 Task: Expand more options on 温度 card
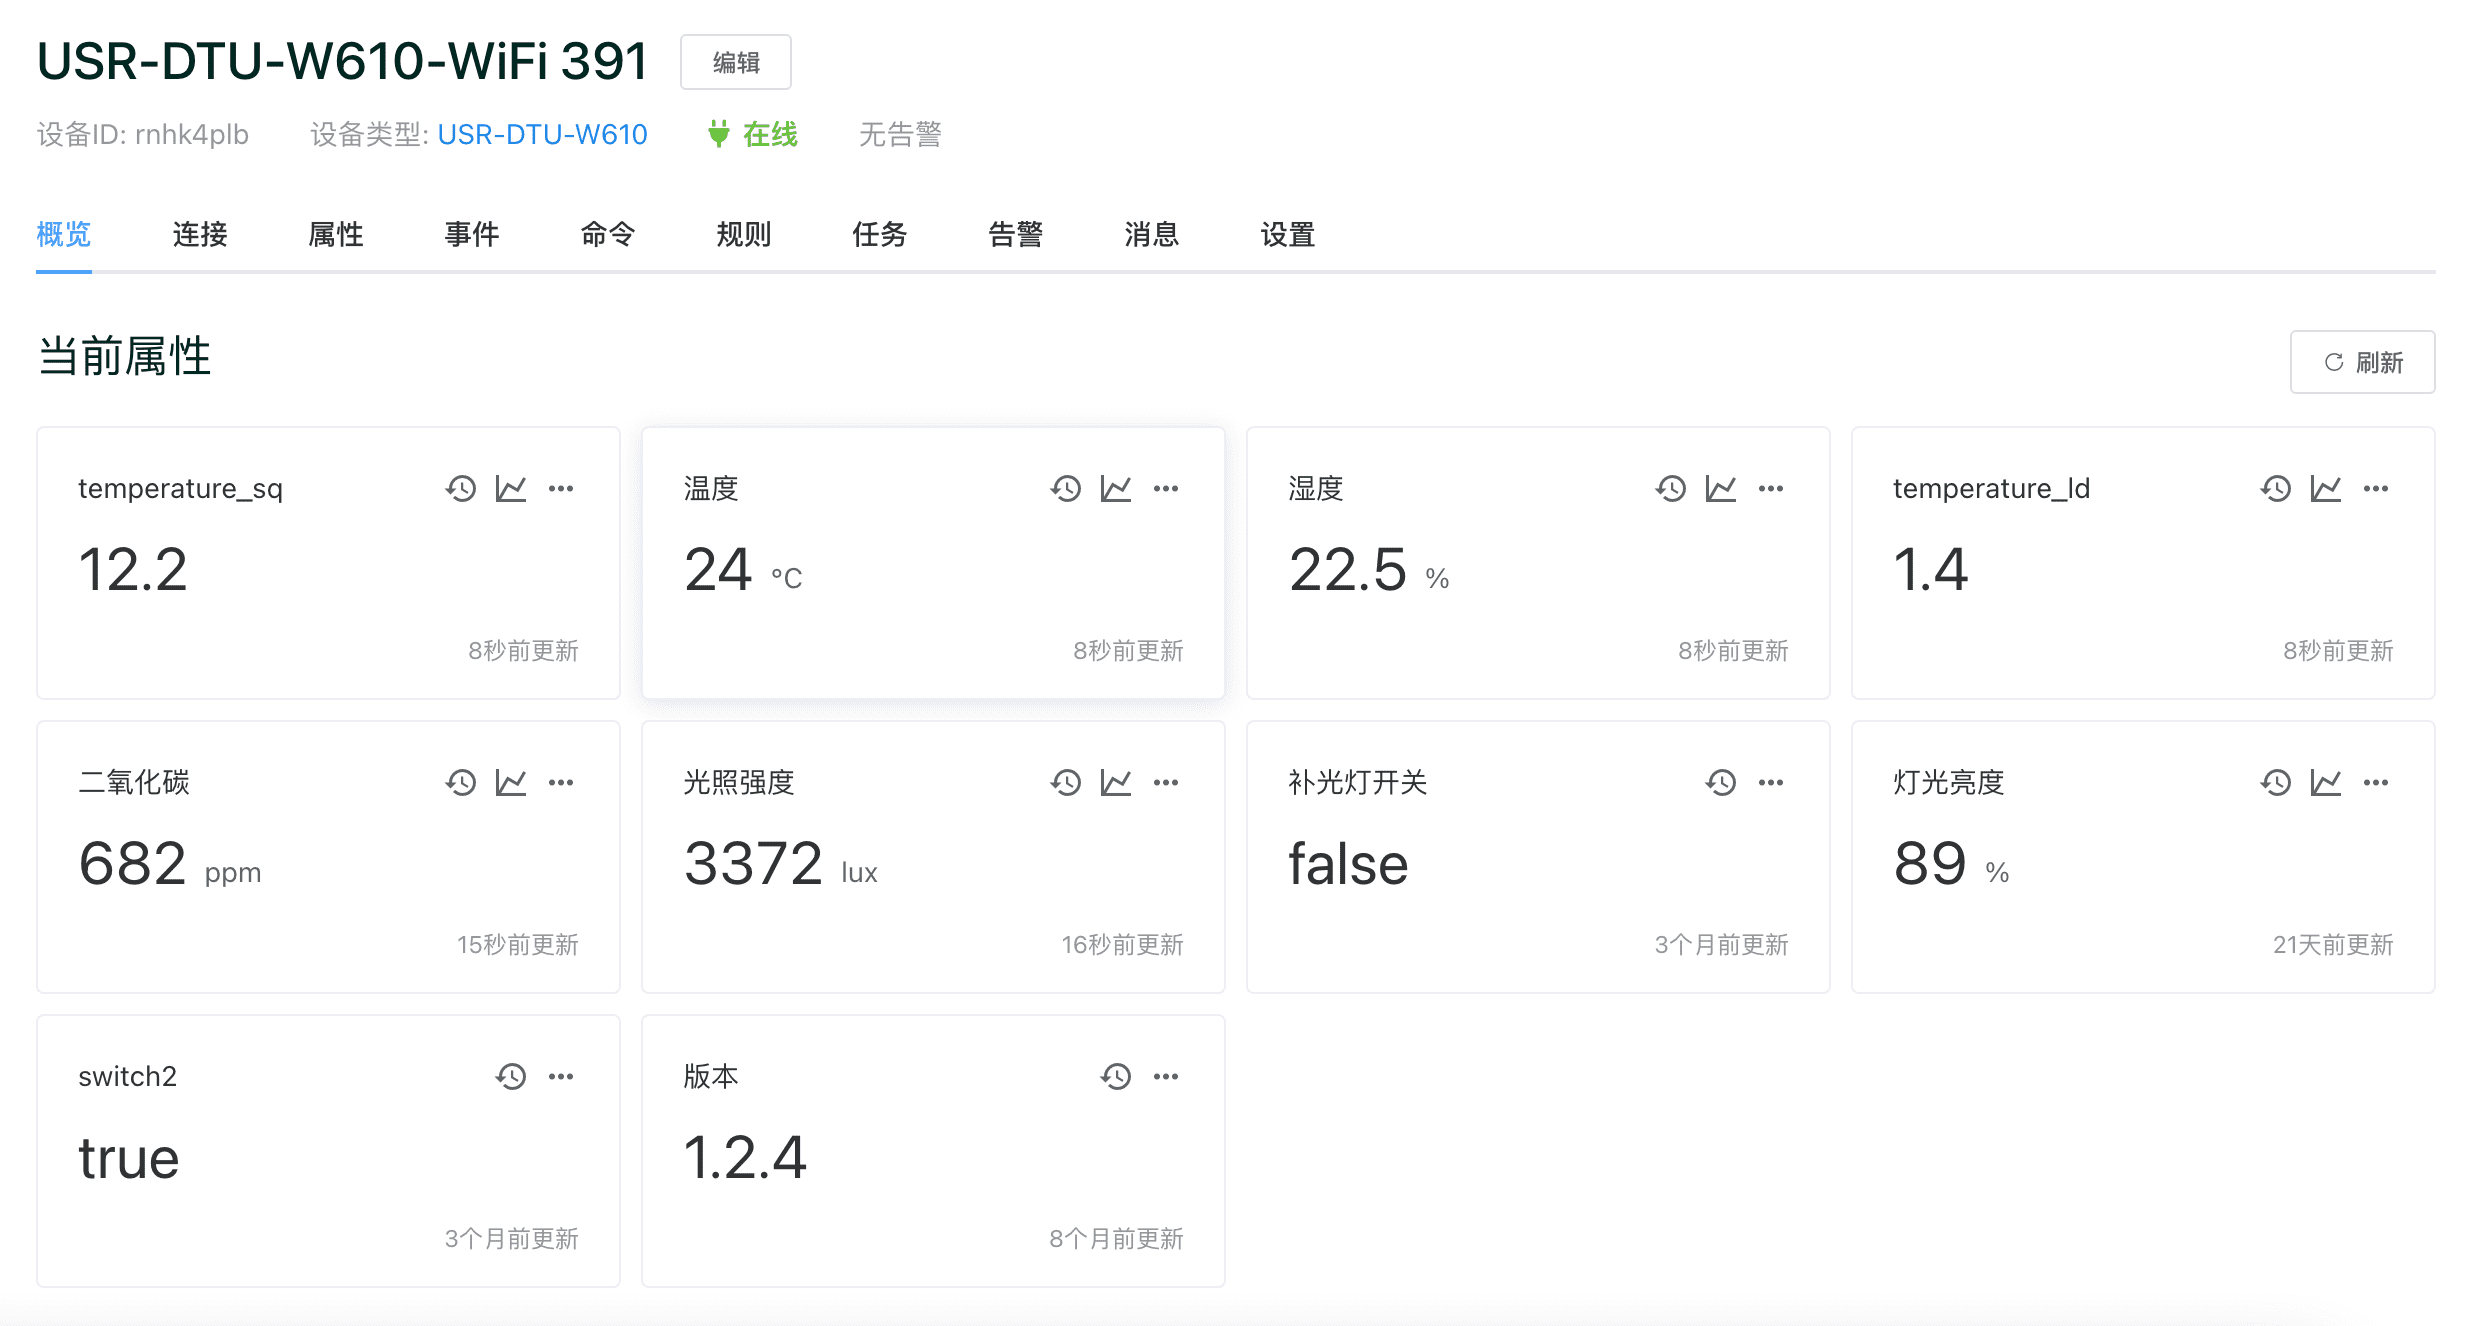[x=1166, y=488]
